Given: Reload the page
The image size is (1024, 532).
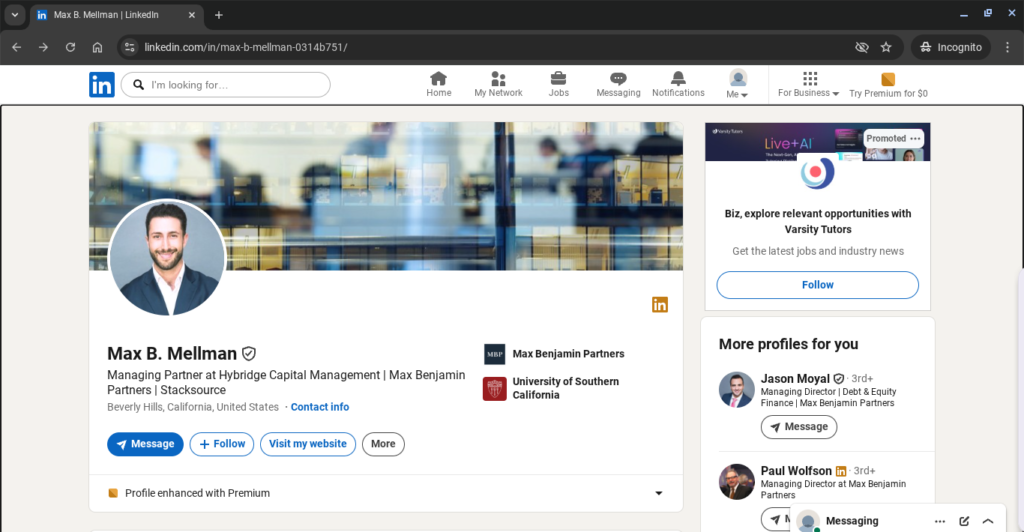Looking at the screenshot, I should click(71, 47).
